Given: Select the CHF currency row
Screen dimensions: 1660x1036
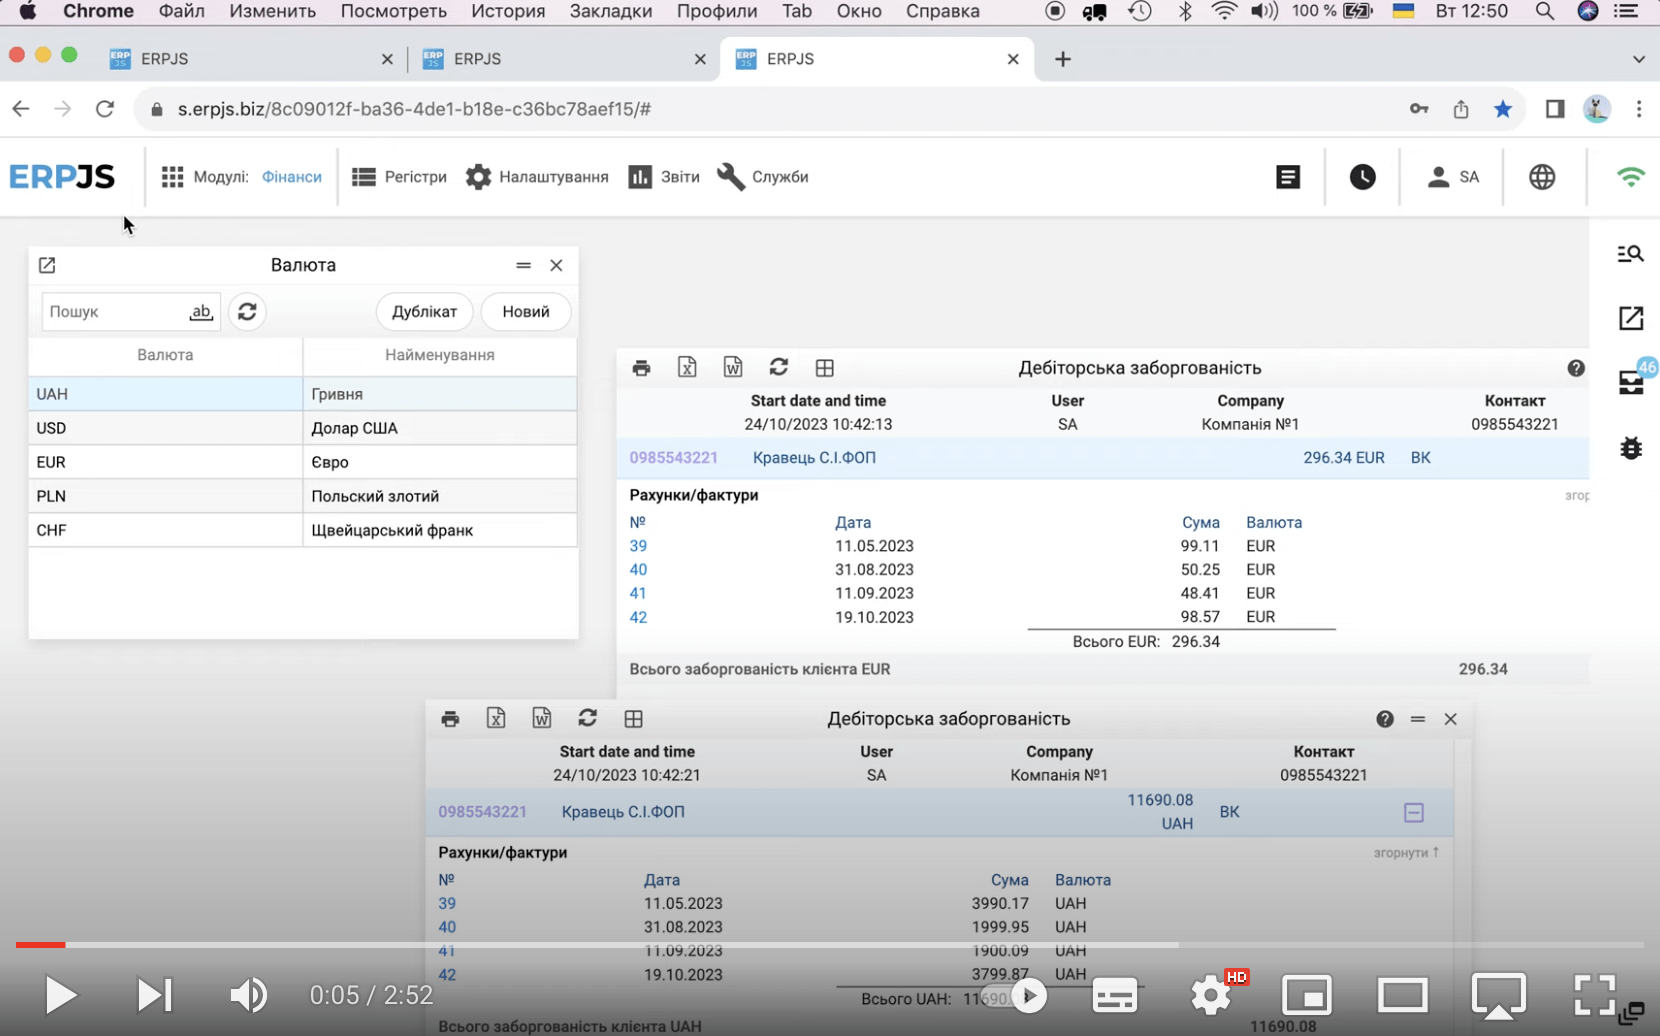Looking at the screenshot, I should click(303, 530).
